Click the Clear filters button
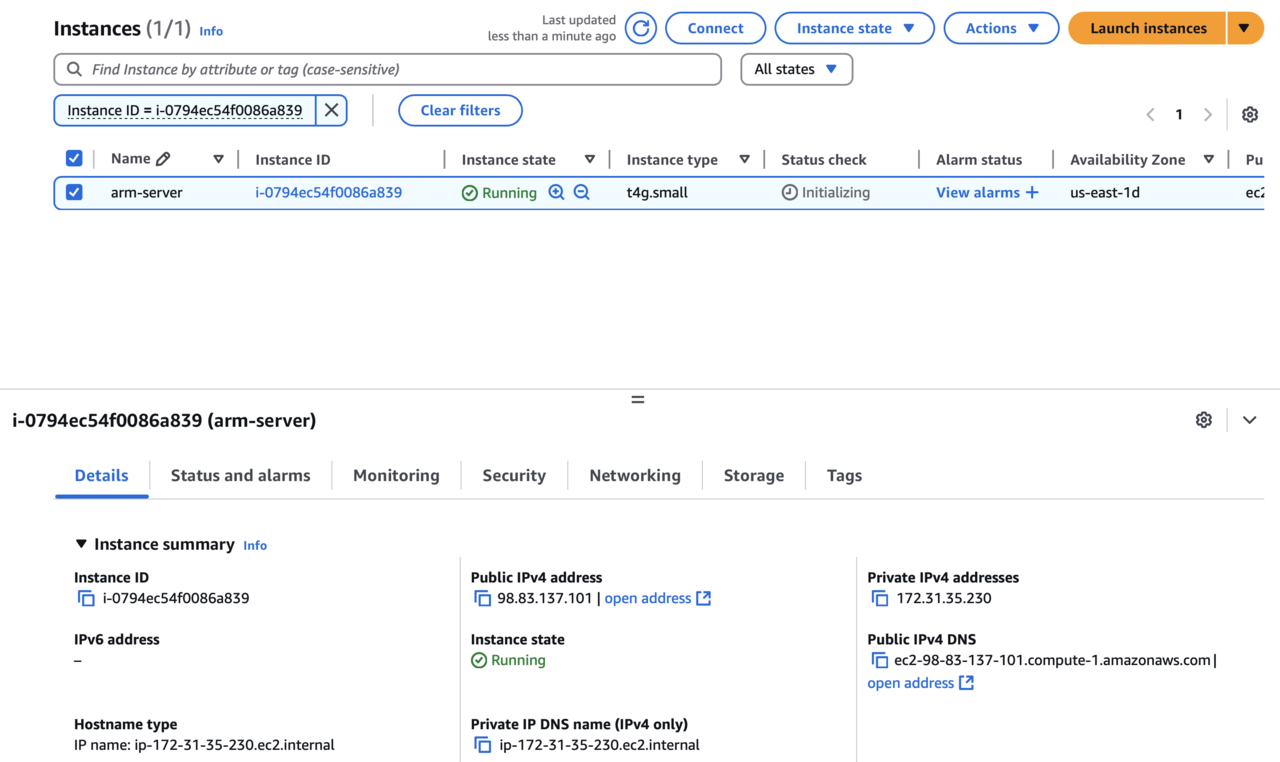This screenshot has width=1280, height=762. (460, 110)
